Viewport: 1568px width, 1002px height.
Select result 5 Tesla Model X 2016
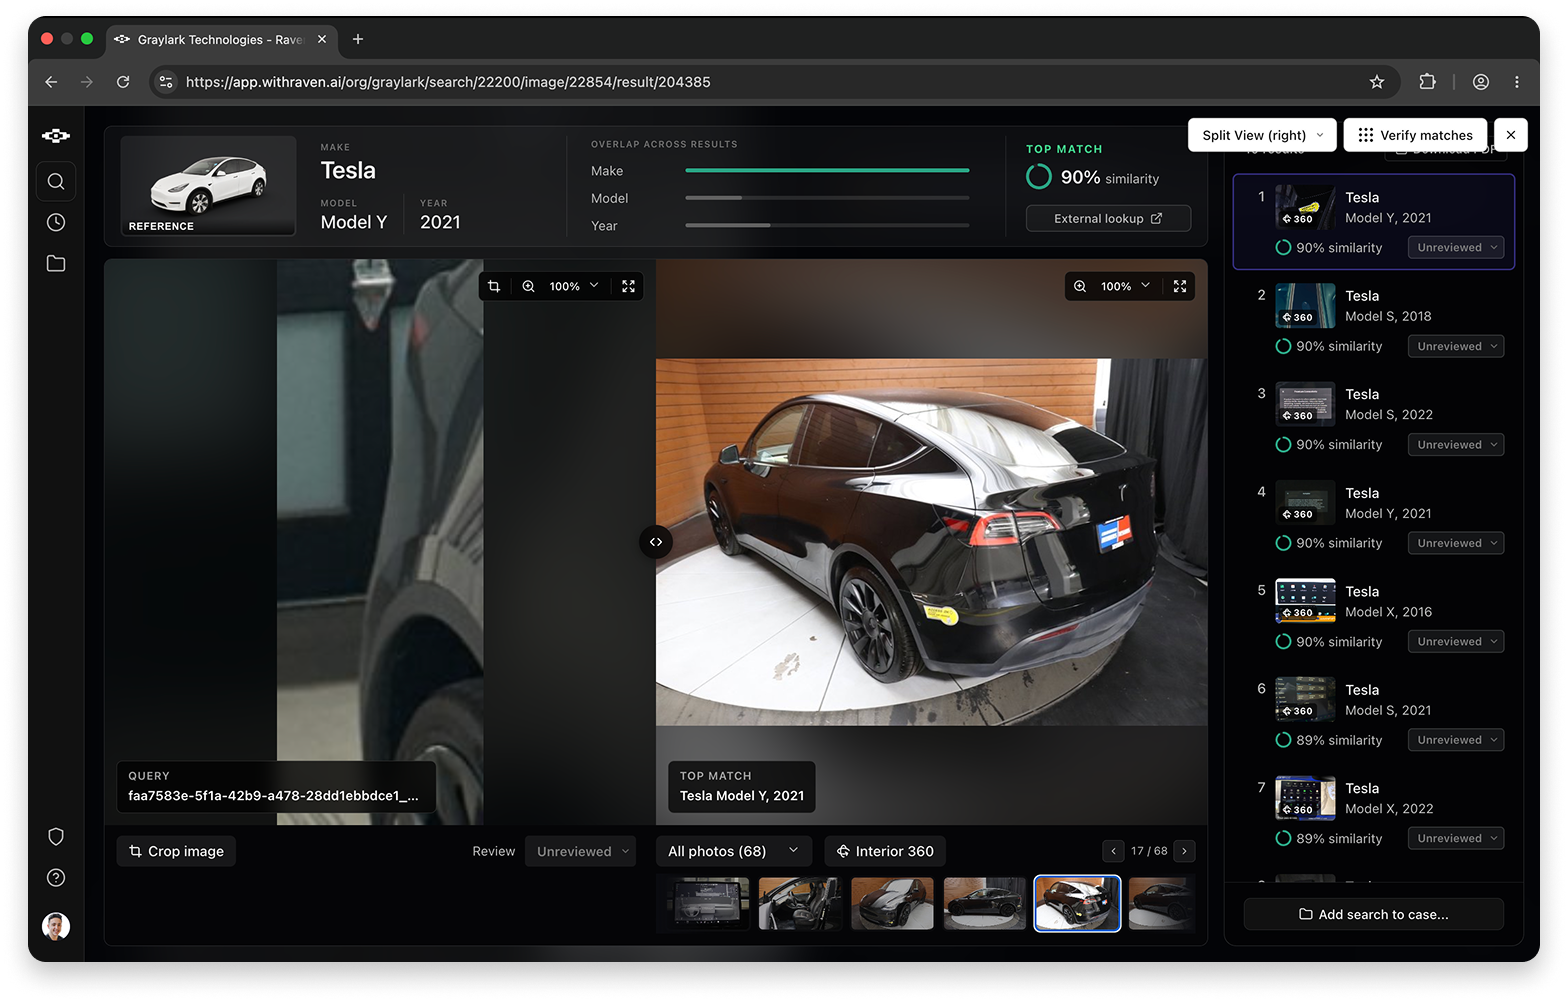click(x=1374, y=616)
